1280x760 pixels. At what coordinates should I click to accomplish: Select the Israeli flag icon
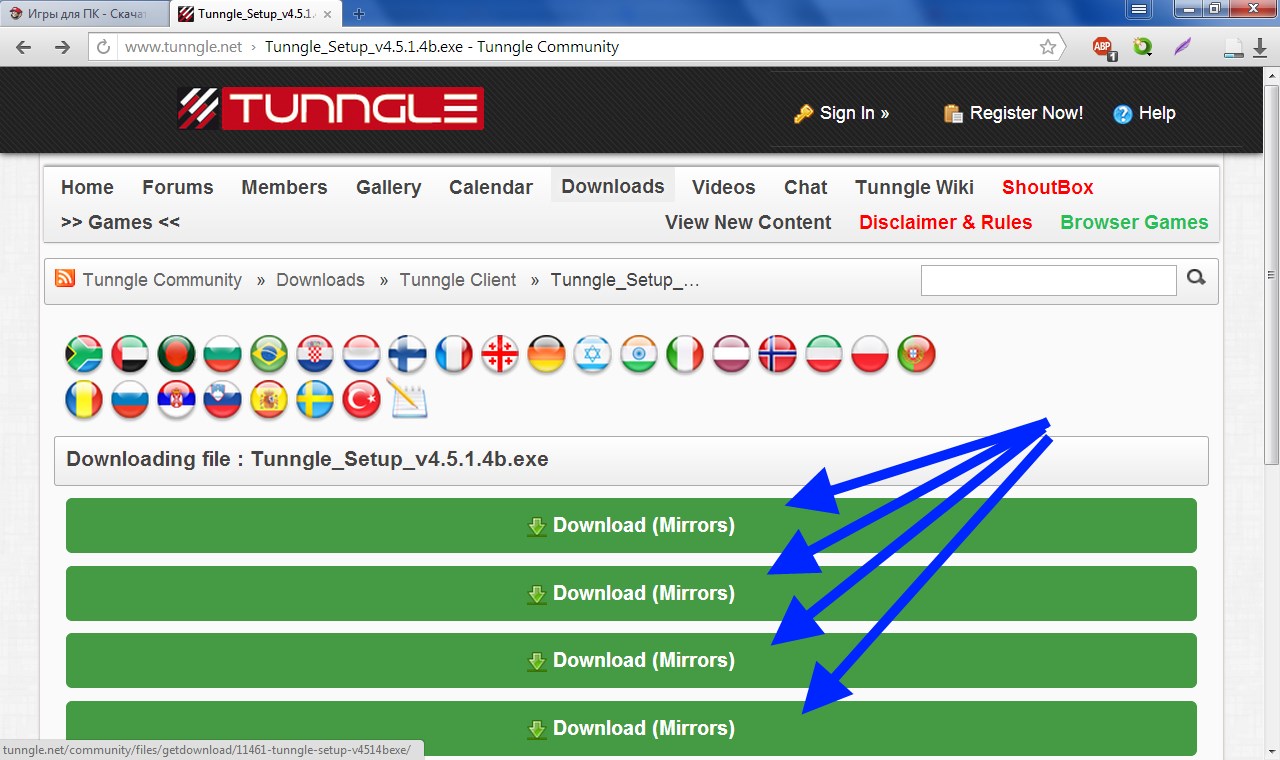pyautogui.click(x=592, y=354)
